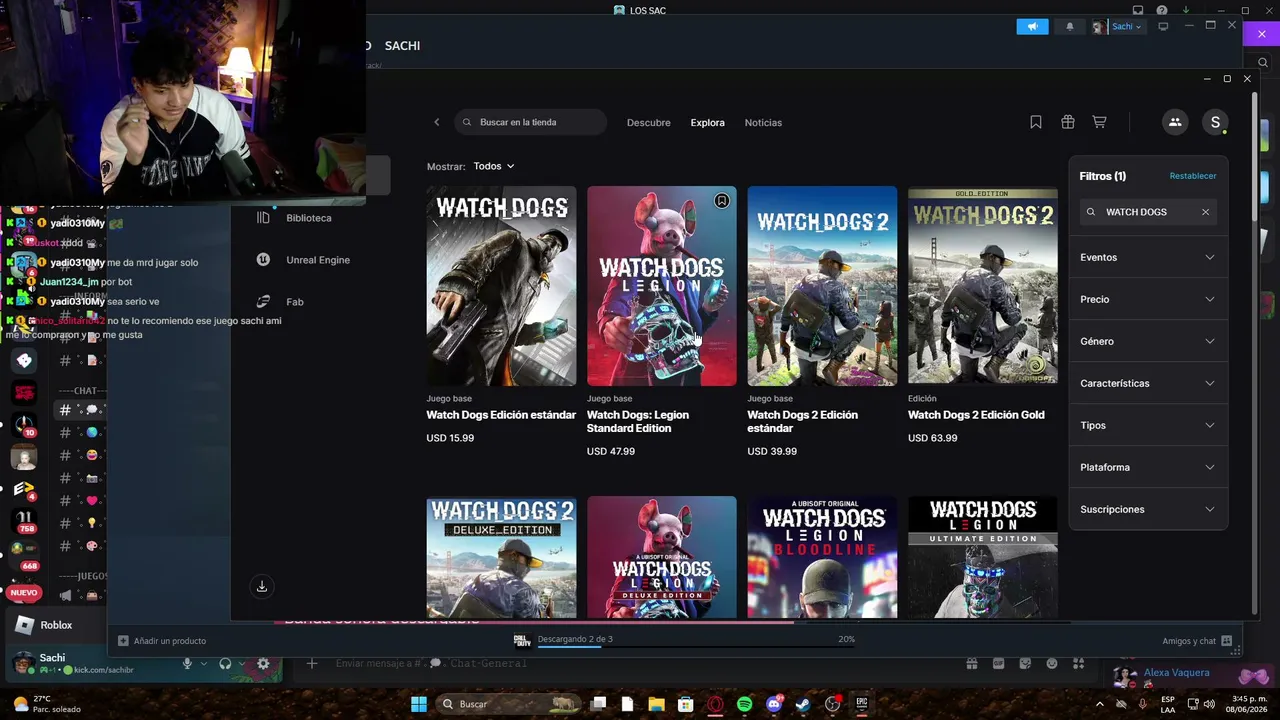Expand the Género filter section

tap(1148, 341)
